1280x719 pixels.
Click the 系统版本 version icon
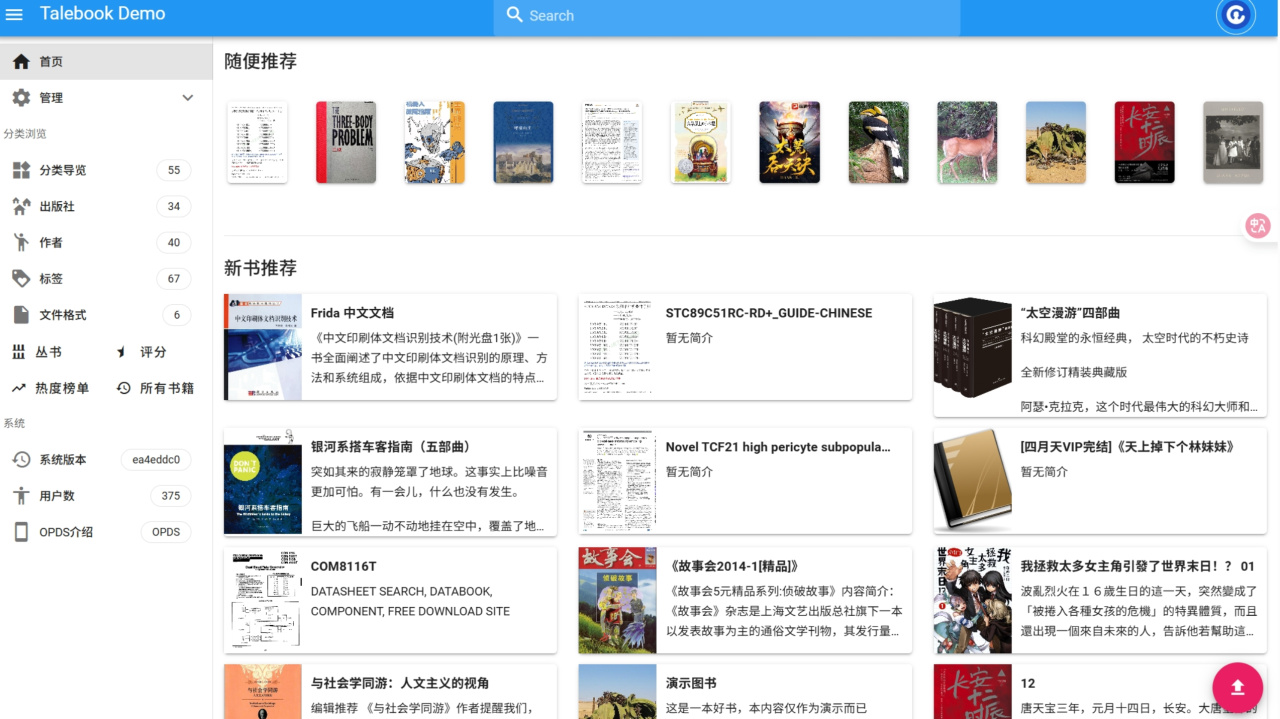[21, 460]
